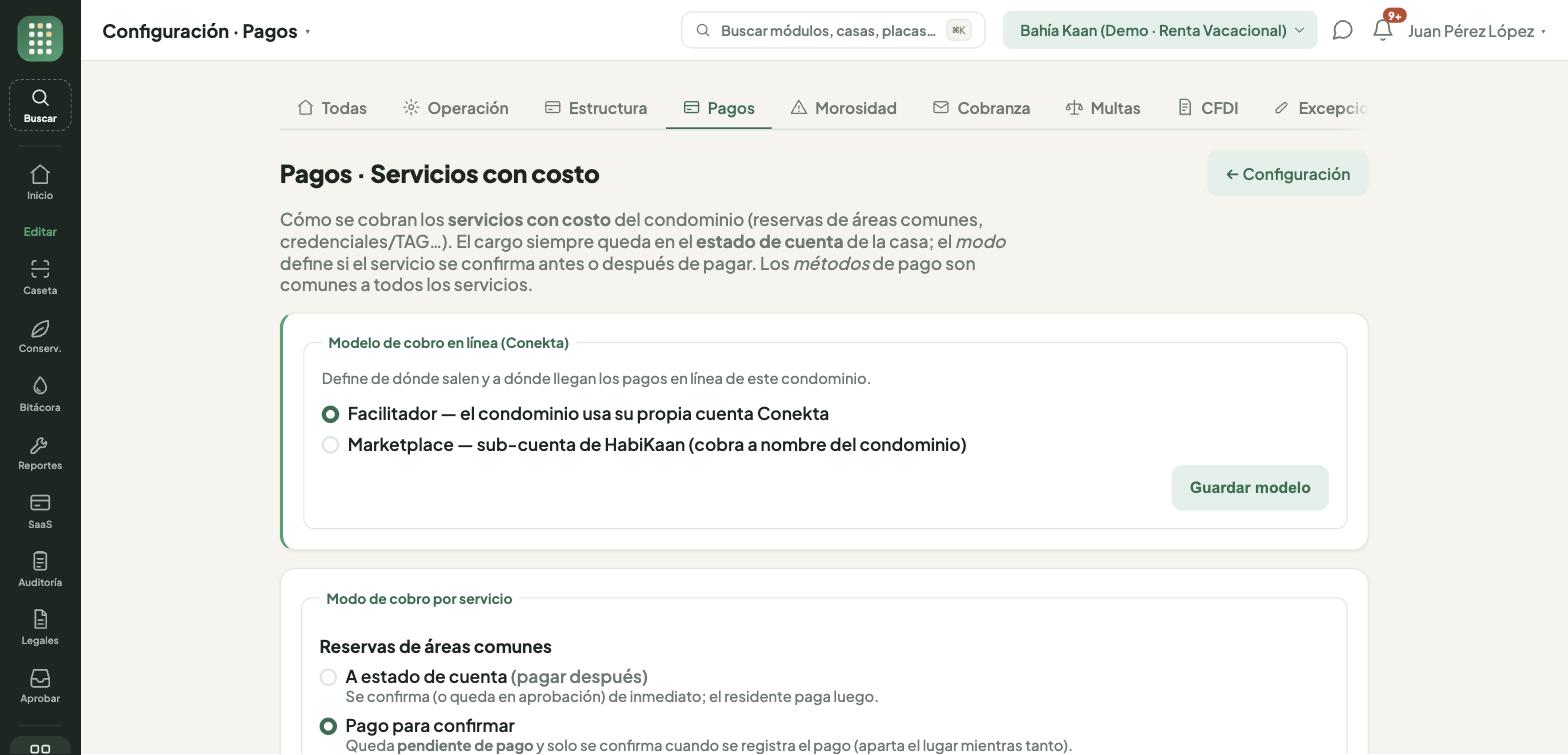Open notifications bell with 9+ badge
Image resolution: width=1568 pixels, height=755 pixels.
[x=1383, y=30]
